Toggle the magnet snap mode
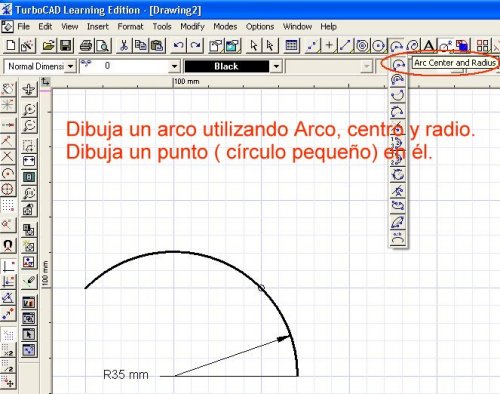 pos(8,246)
